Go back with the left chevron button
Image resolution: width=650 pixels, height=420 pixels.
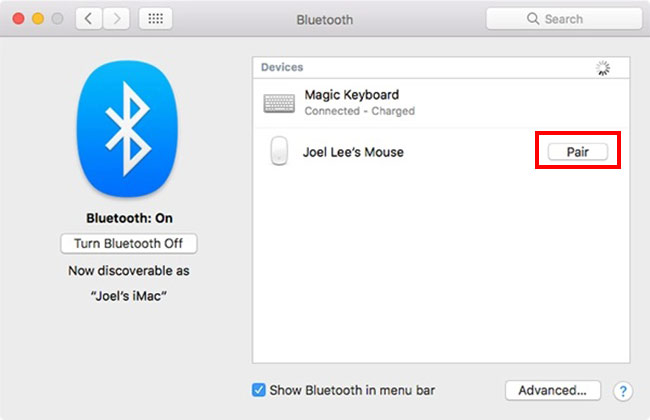89,19
